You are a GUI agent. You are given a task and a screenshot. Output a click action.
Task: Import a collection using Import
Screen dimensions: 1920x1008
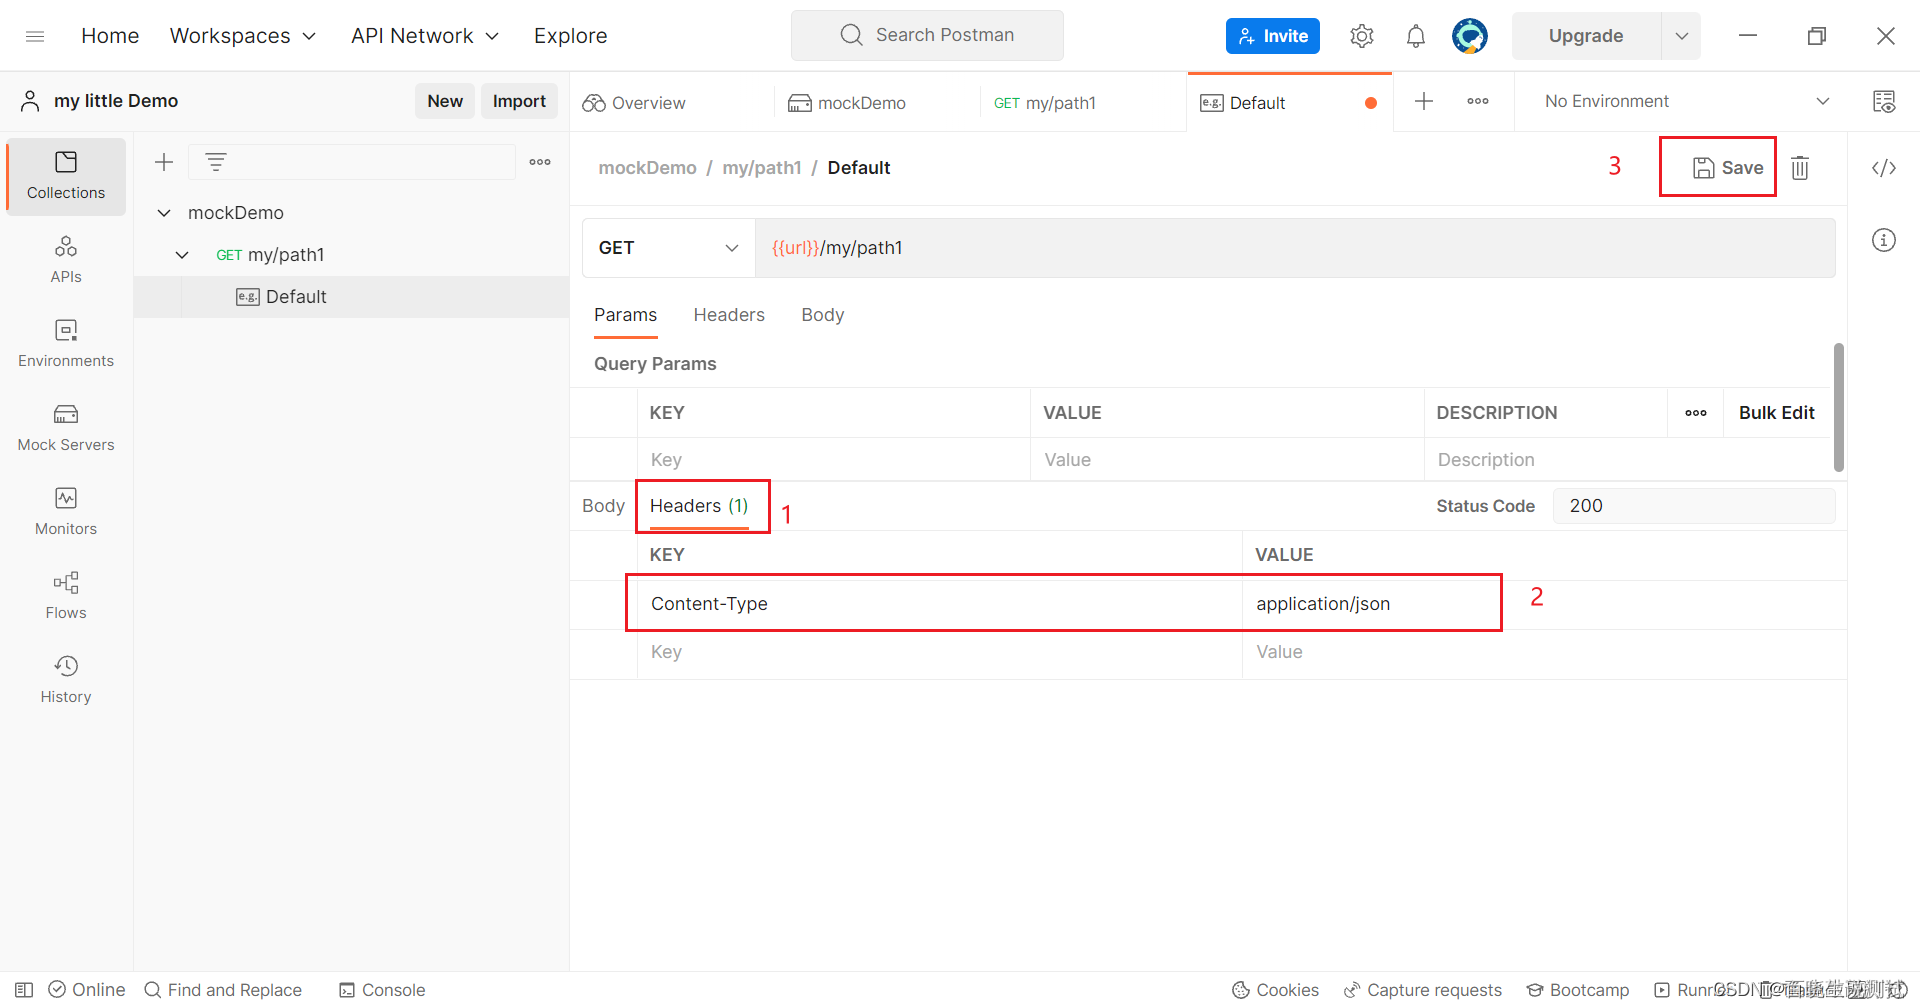coord(519,101)
